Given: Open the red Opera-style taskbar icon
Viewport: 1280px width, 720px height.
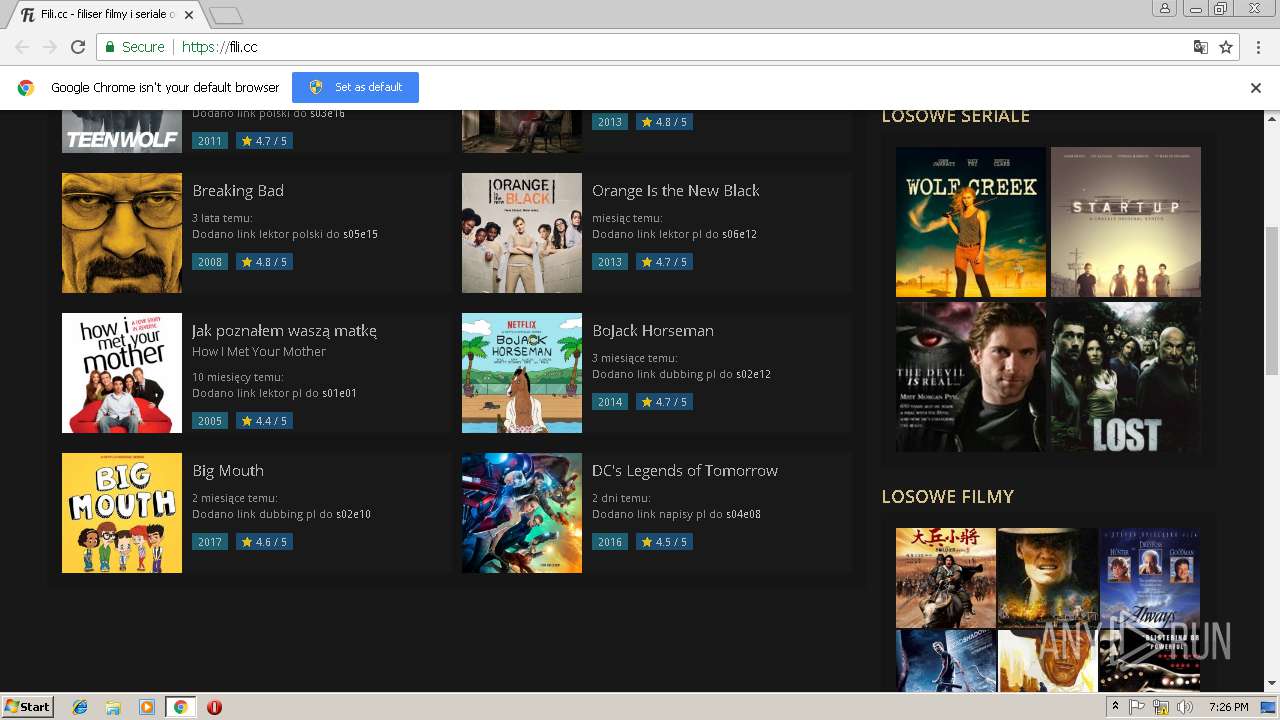Looking at the screenshot, I should [x=214, y=707].
